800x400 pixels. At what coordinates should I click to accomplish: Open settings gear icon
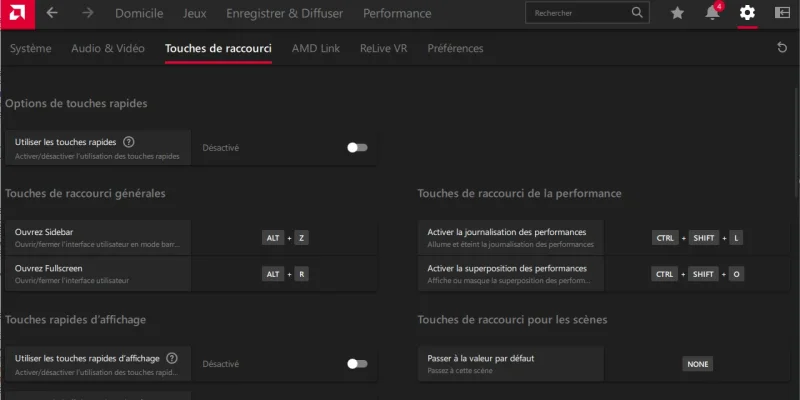747,13
